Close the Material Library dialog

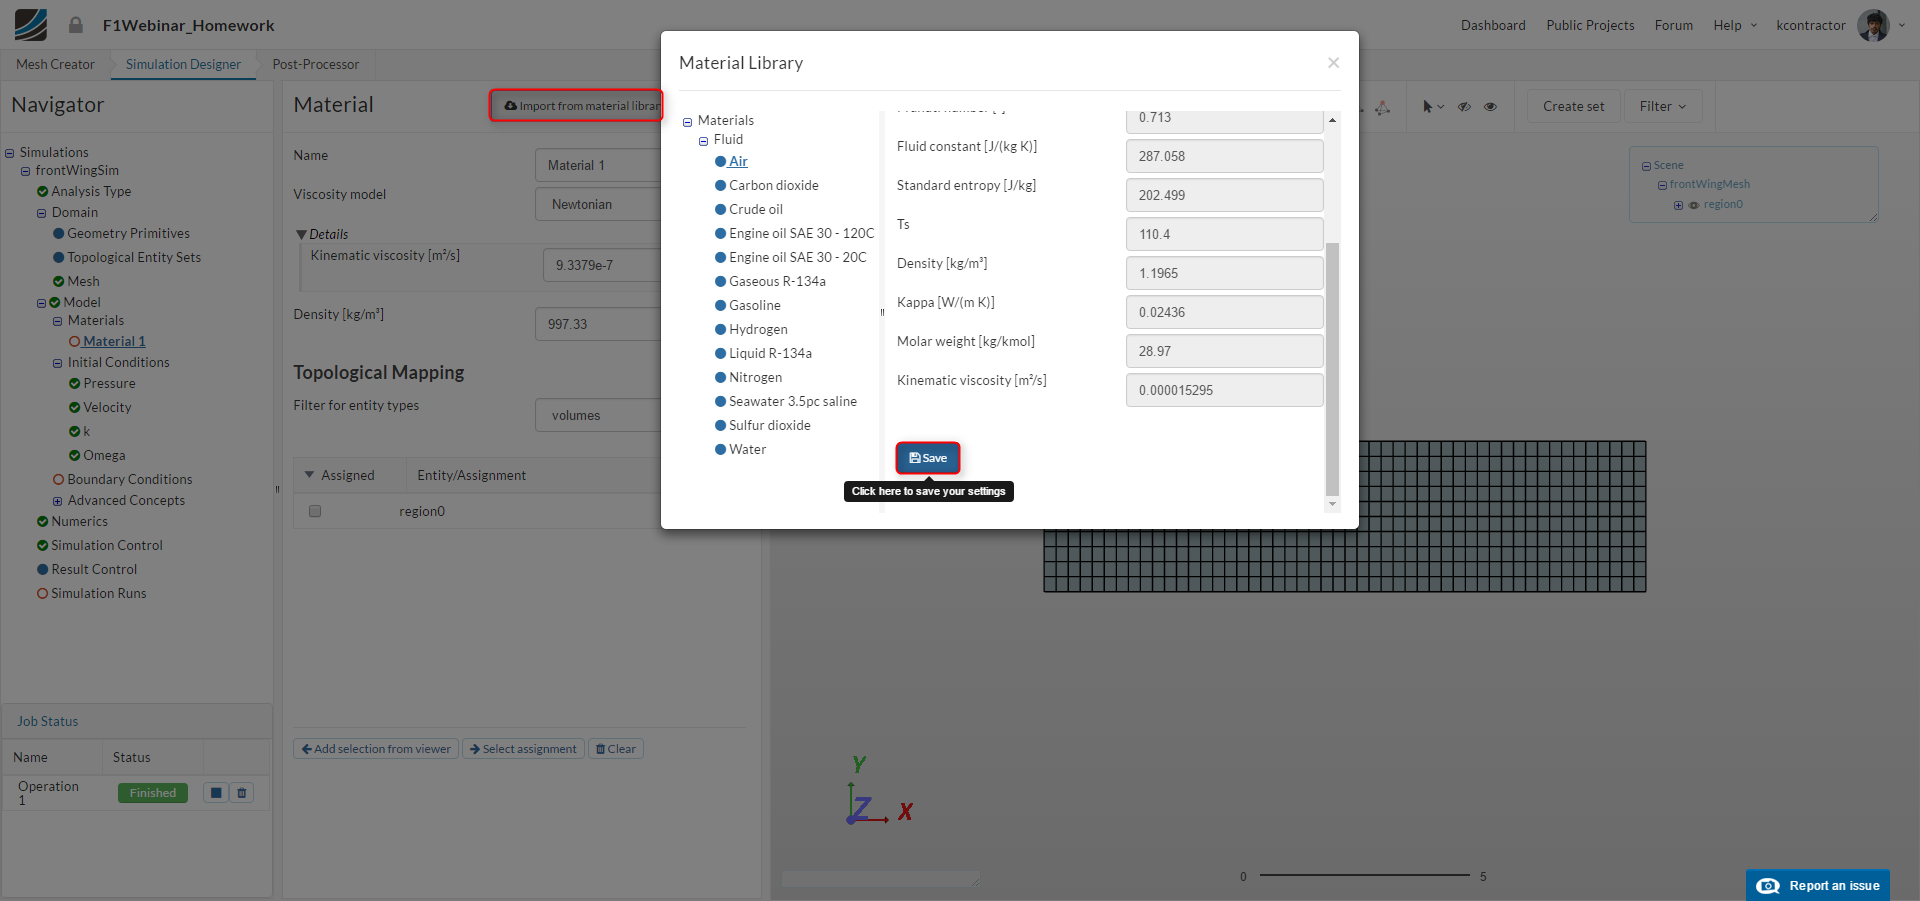pyautogui.click(x=1333, y=62)
